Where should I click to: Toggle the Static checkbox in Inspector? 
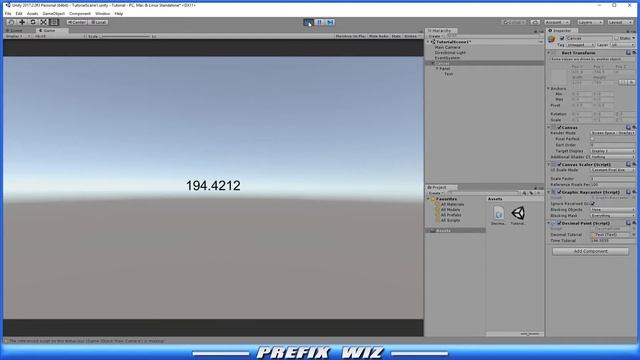[x=616, y=38]
